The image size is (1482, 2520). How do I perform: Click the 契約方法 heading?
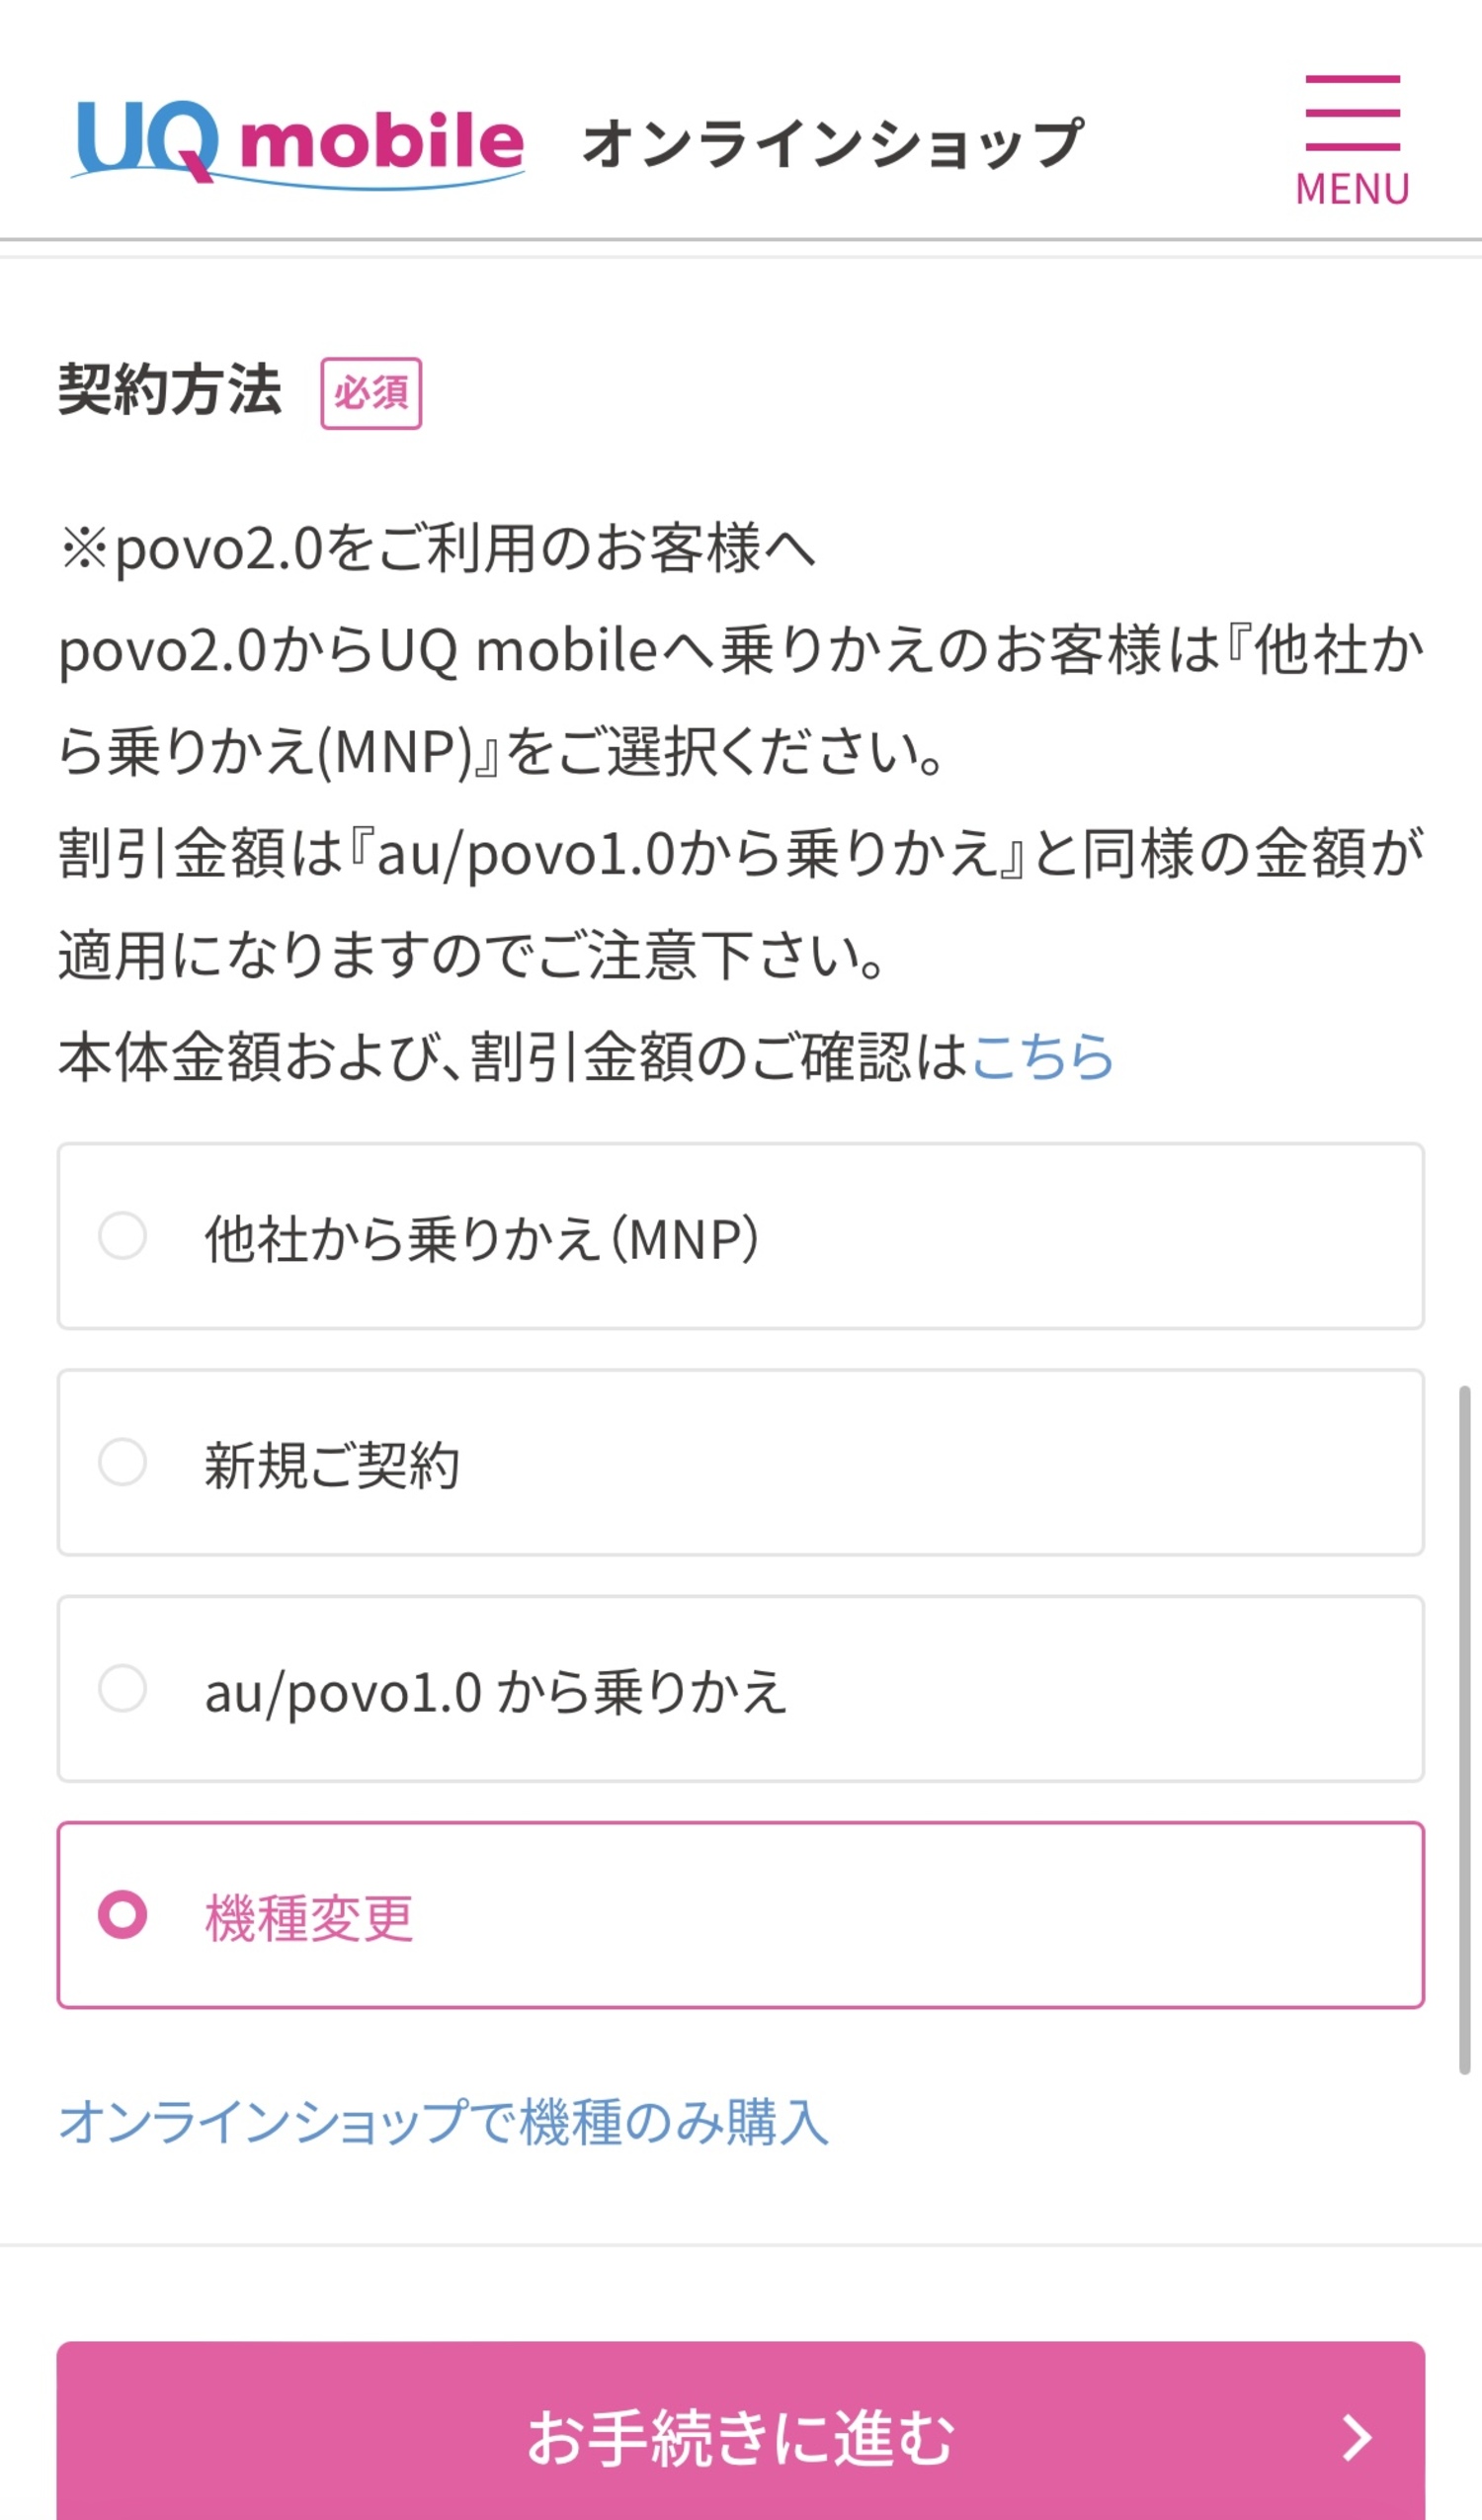tap(170, 392)
